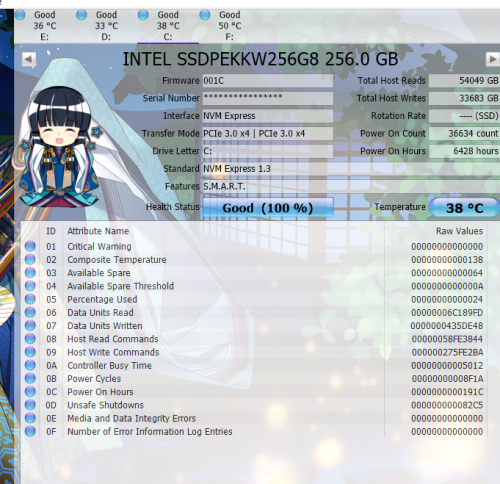This screenshot has width=500, height=484.
Task: Click Power On Count value 36634 count
Action: coord(464,134)
